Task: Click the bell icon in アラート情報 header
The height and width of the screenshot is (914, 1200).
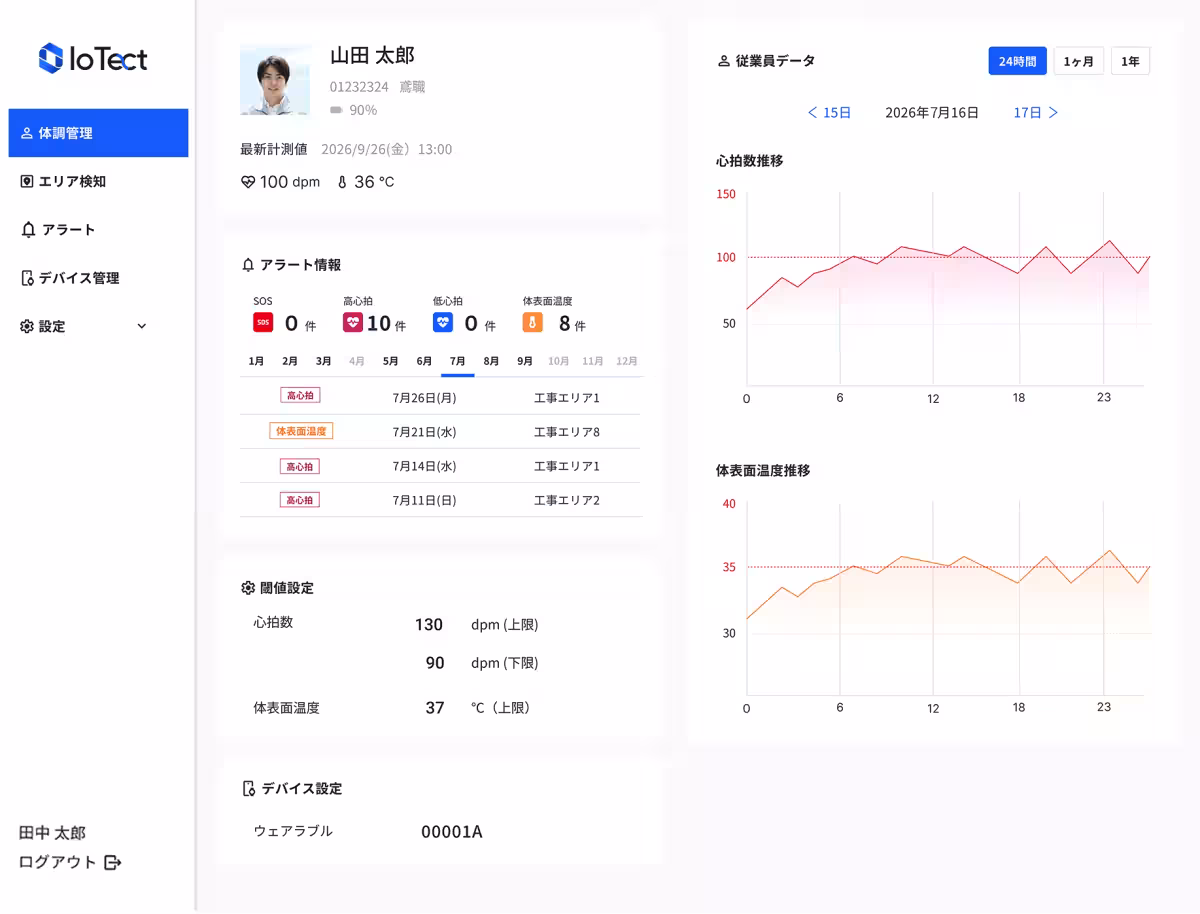Action: [x=248, y=265]
